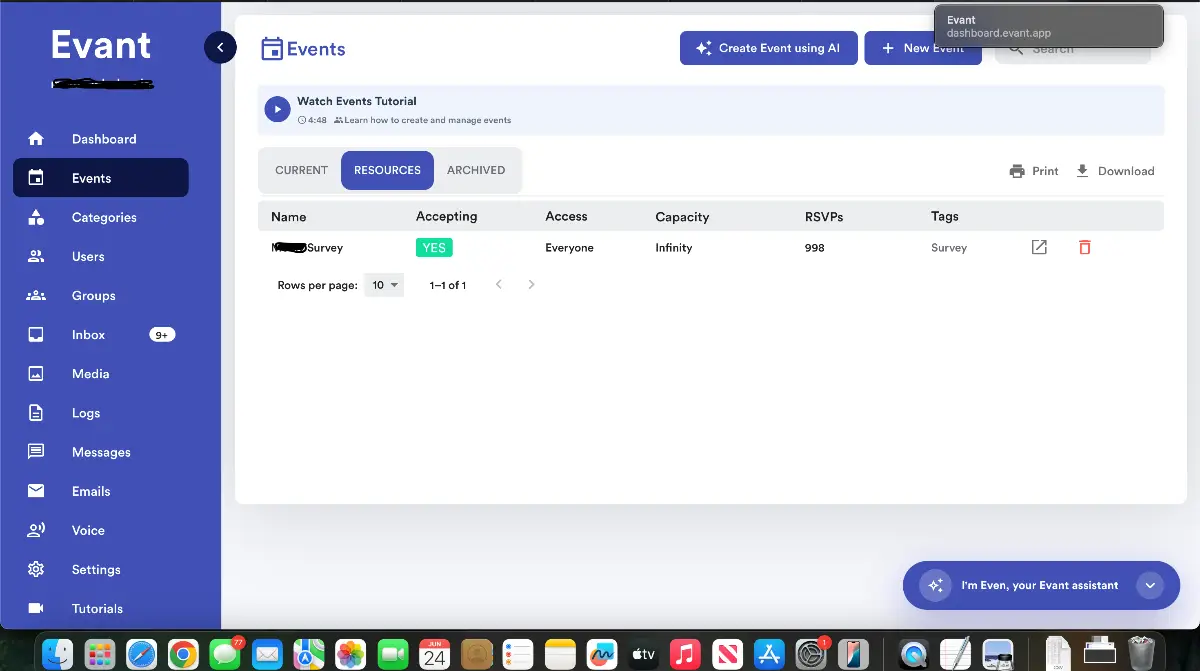Click the Everyone access cell

569,247
